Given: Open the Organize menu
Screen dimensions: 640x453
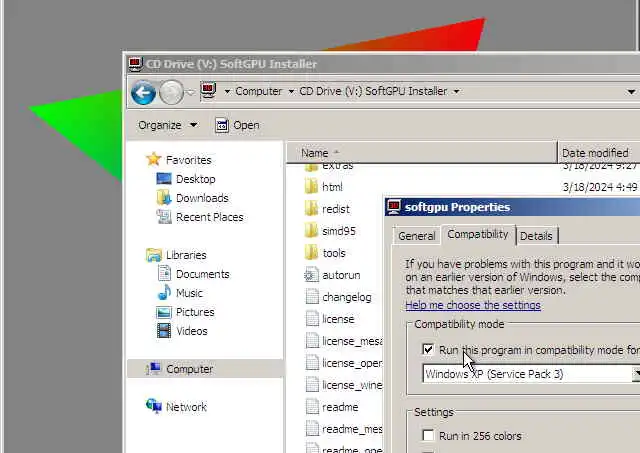Looking at the screenshot, I should click(x=168, y=125).
